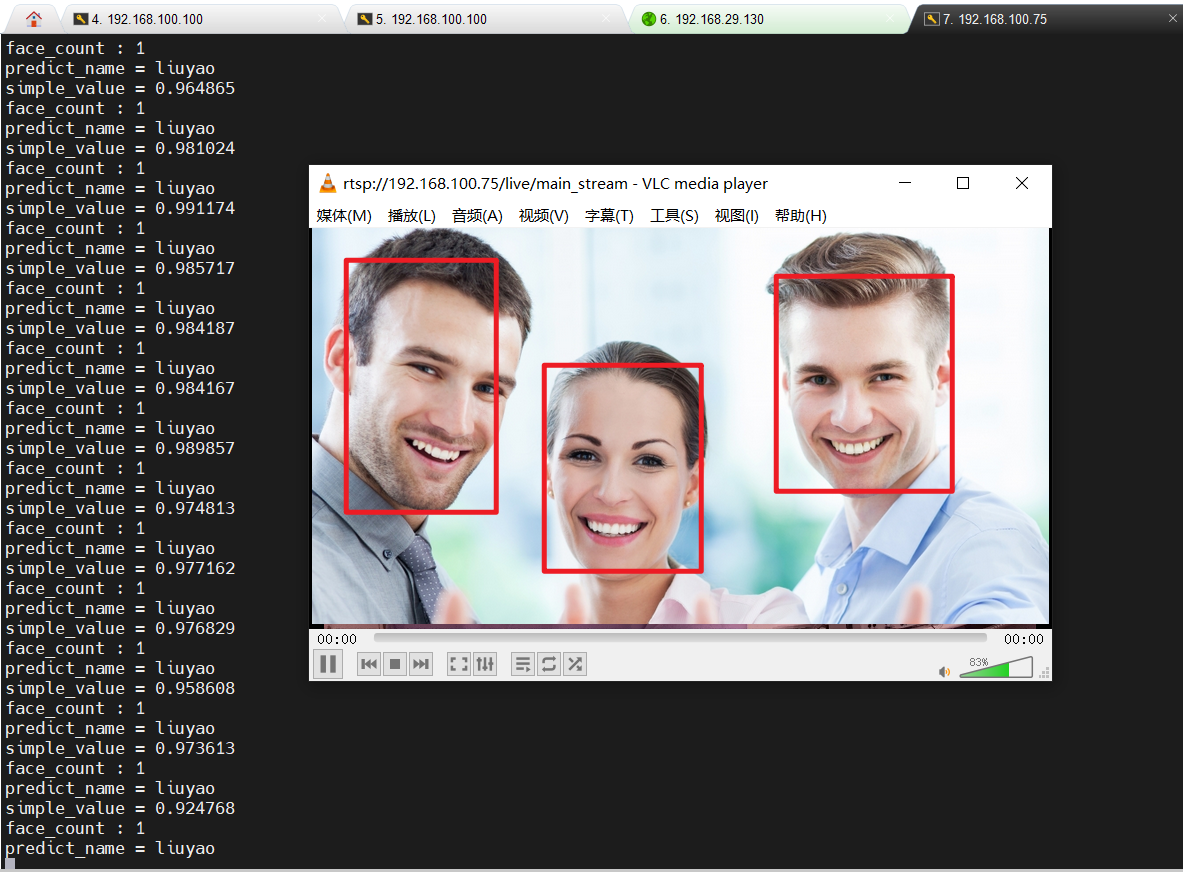Viewport: 1183px width, 872px height.
Task: Open the 视频(V) menu
Action: tap(543, 215)
